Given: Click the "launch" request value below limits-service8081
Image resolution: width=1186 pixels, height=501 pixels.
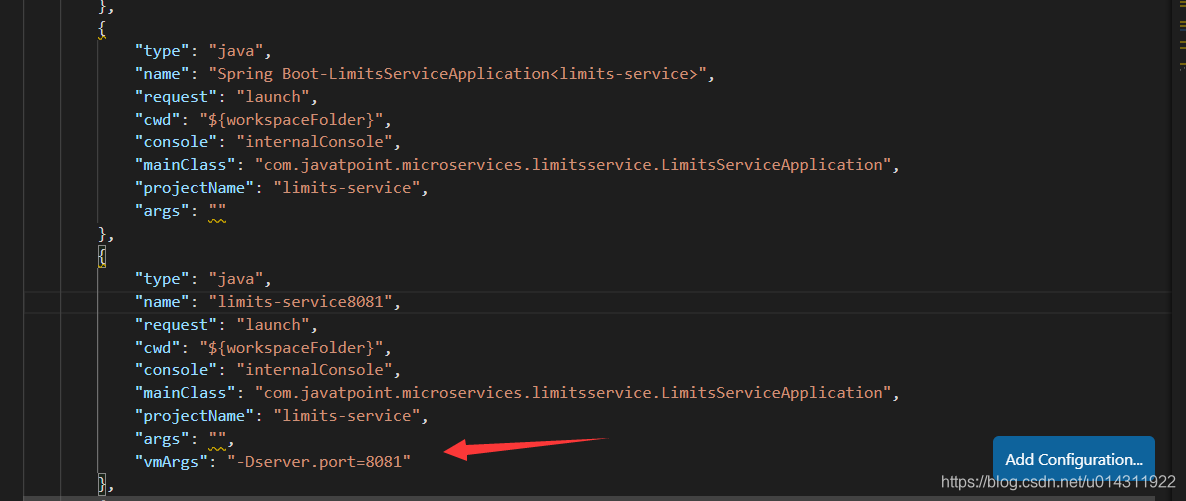Looking at the screenshot, I should [x=272, y=325].
